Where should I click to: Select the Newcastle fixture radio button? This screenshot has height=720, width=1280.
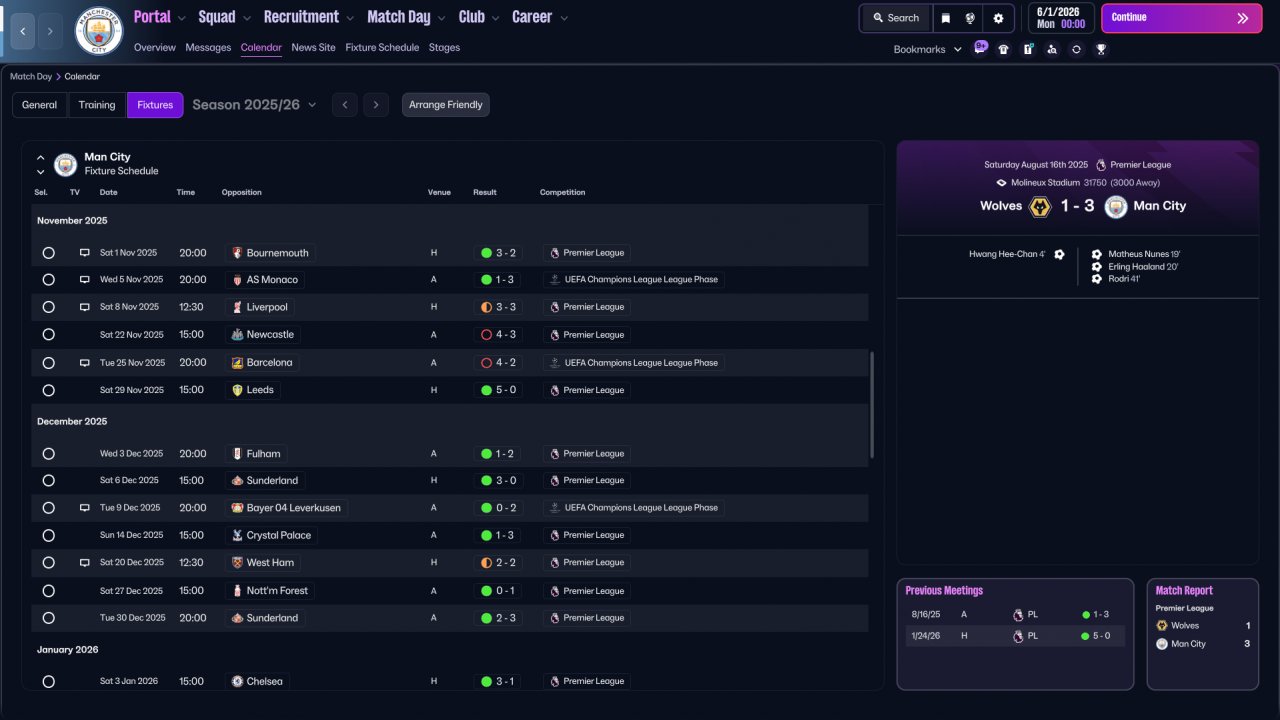(x=48, y=335)
